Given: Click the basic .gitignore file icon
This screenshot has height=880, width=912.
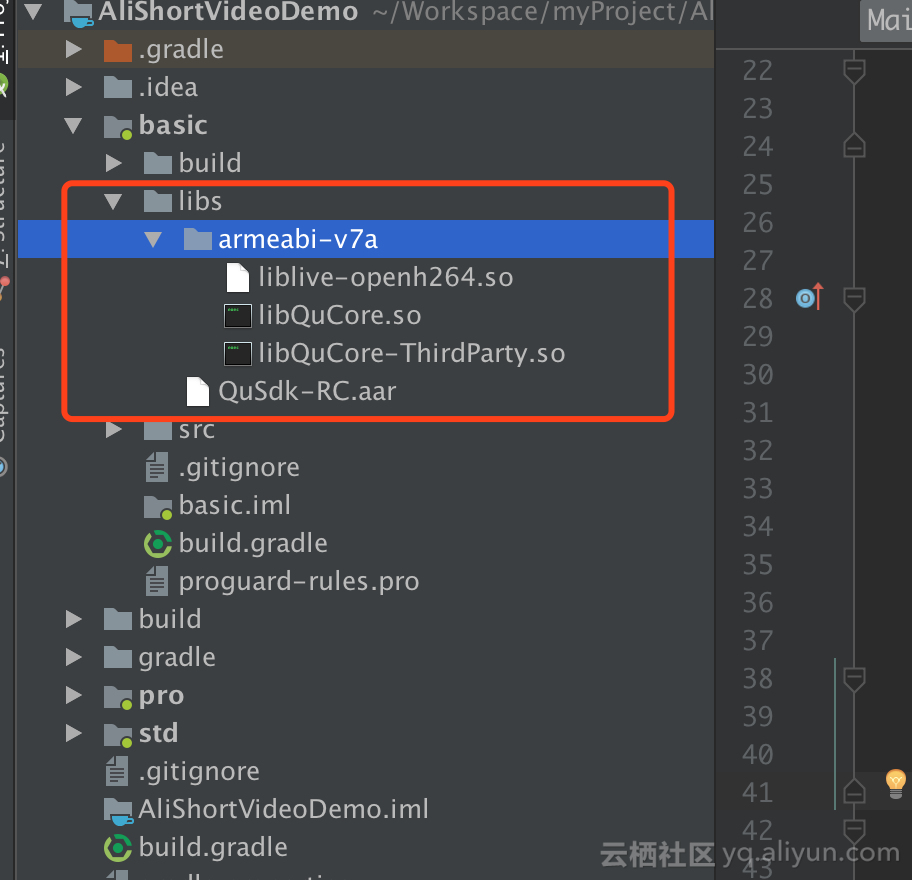Looking at the screenshot, I should coord(157,467).
